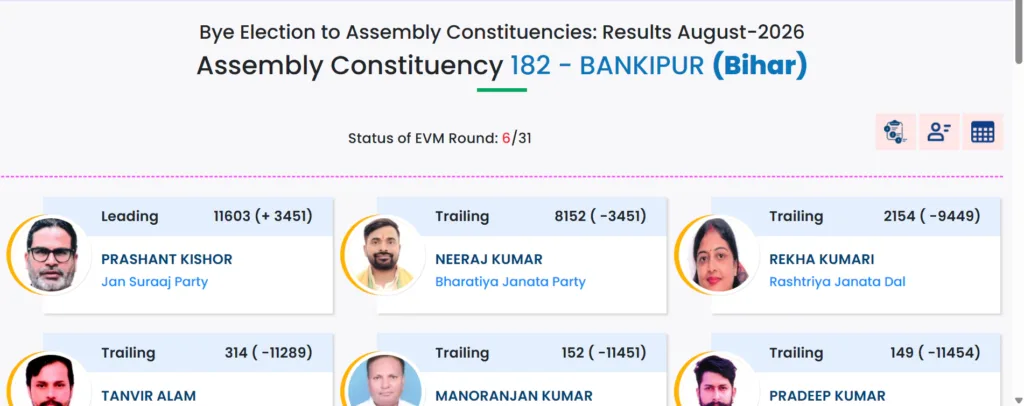Click Manoranjan Kumar's candidate photo
Image resolution: width=1024 pixels, height=406 pixels.
(x=385, y=380)
